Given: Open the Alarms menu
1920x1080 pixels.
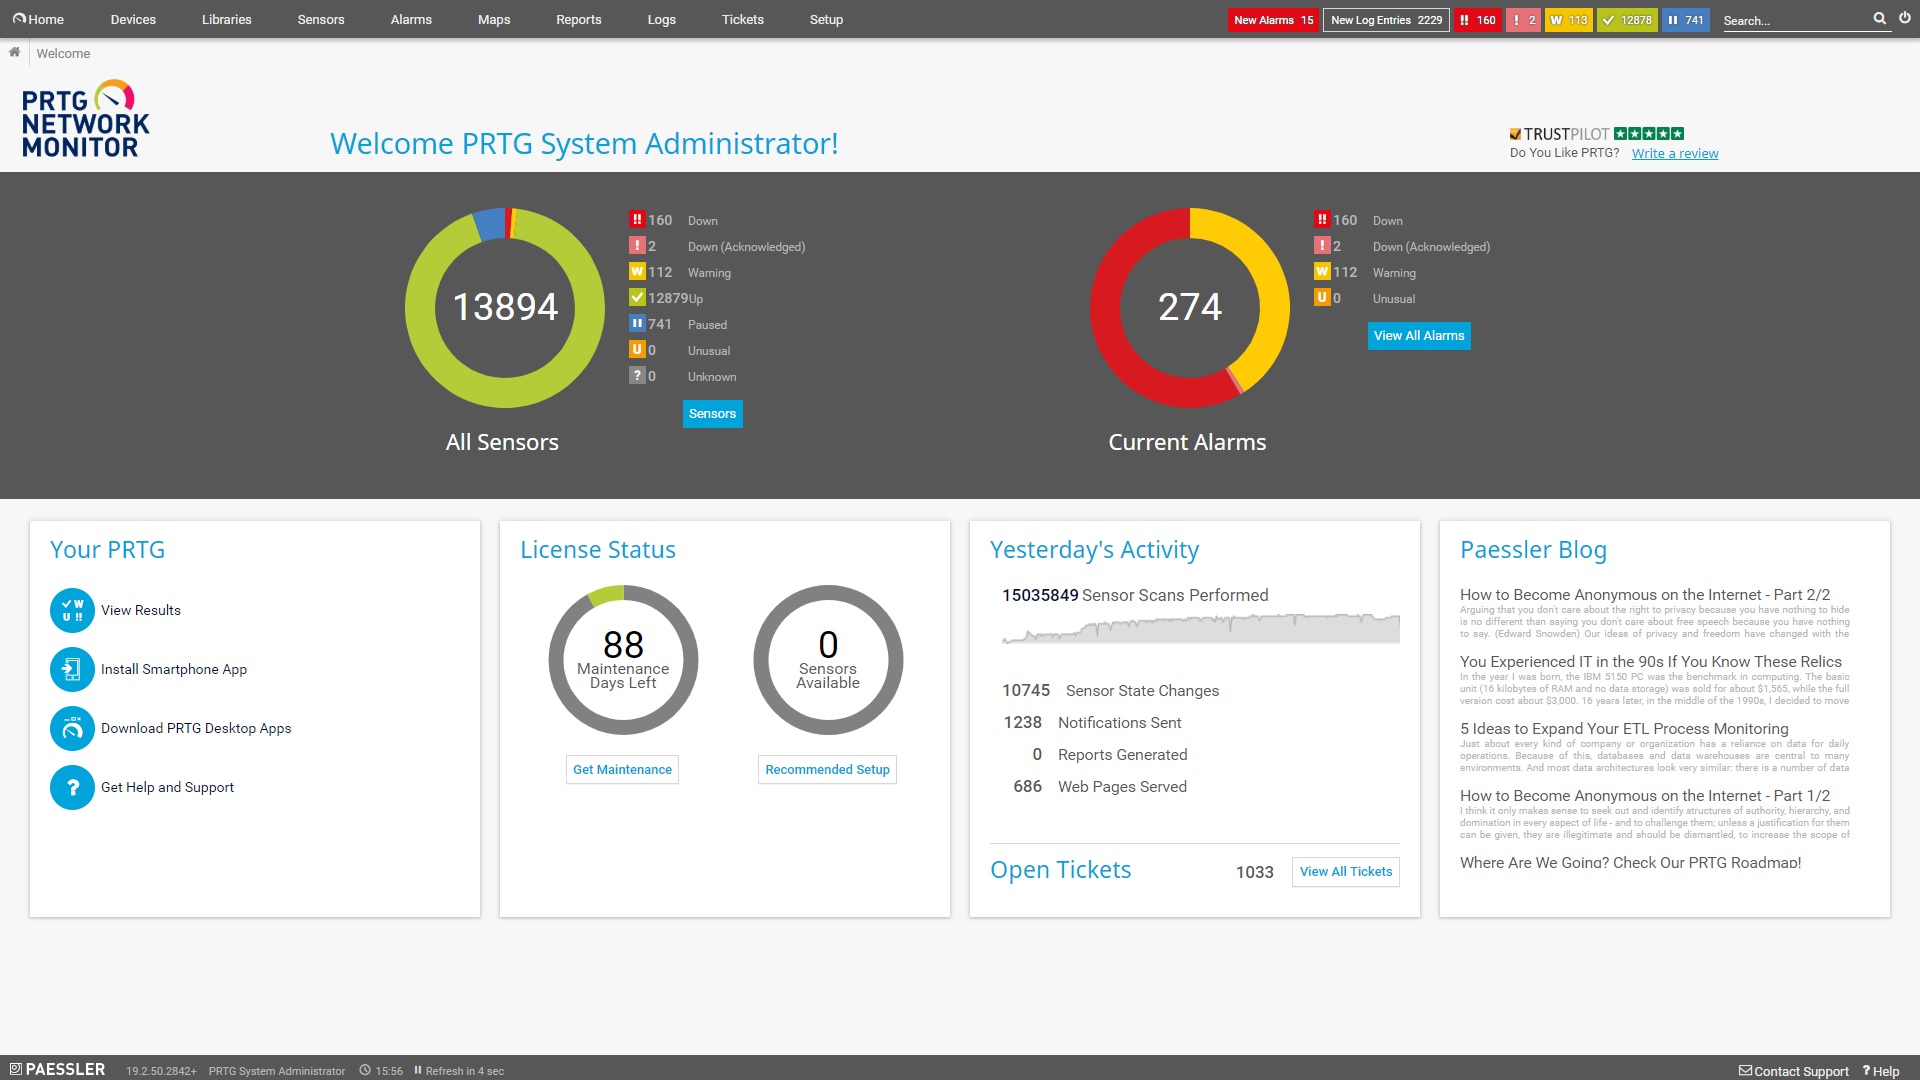Looking at the screenshot, I should point(411,19).
